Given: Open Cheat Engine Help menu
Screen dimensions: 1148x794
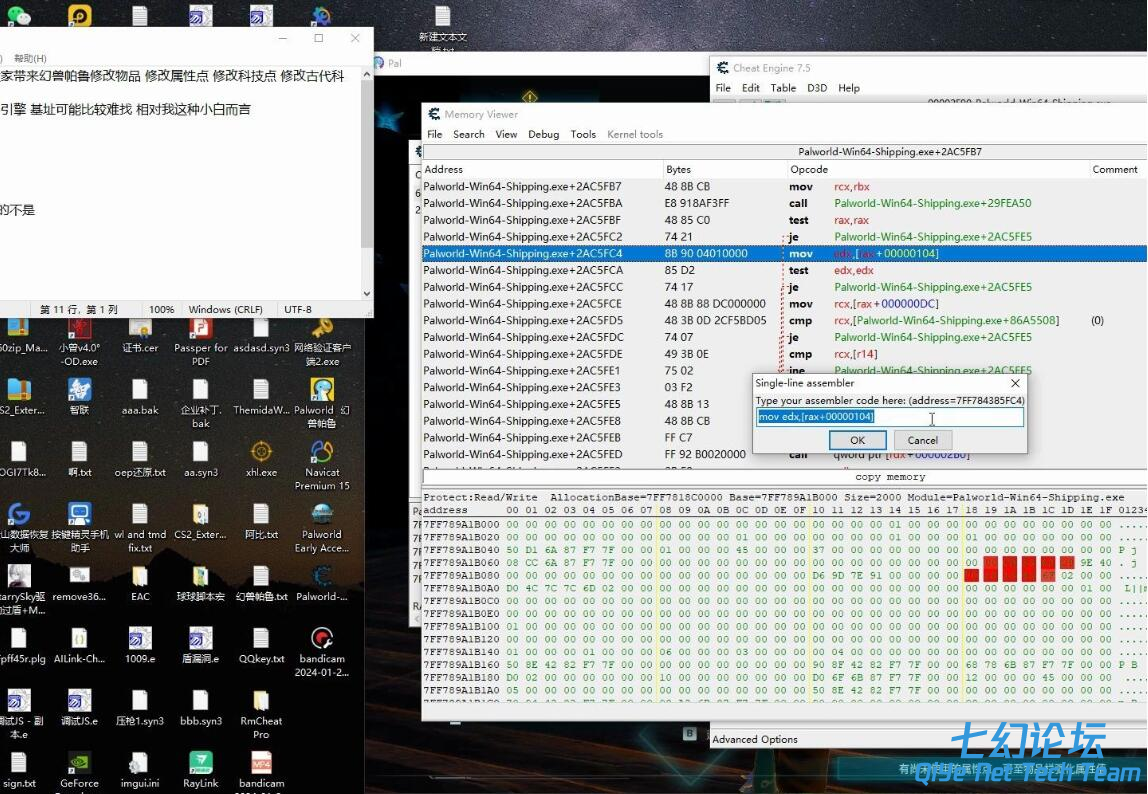Looking at the screenshot, I should (849, 88).
